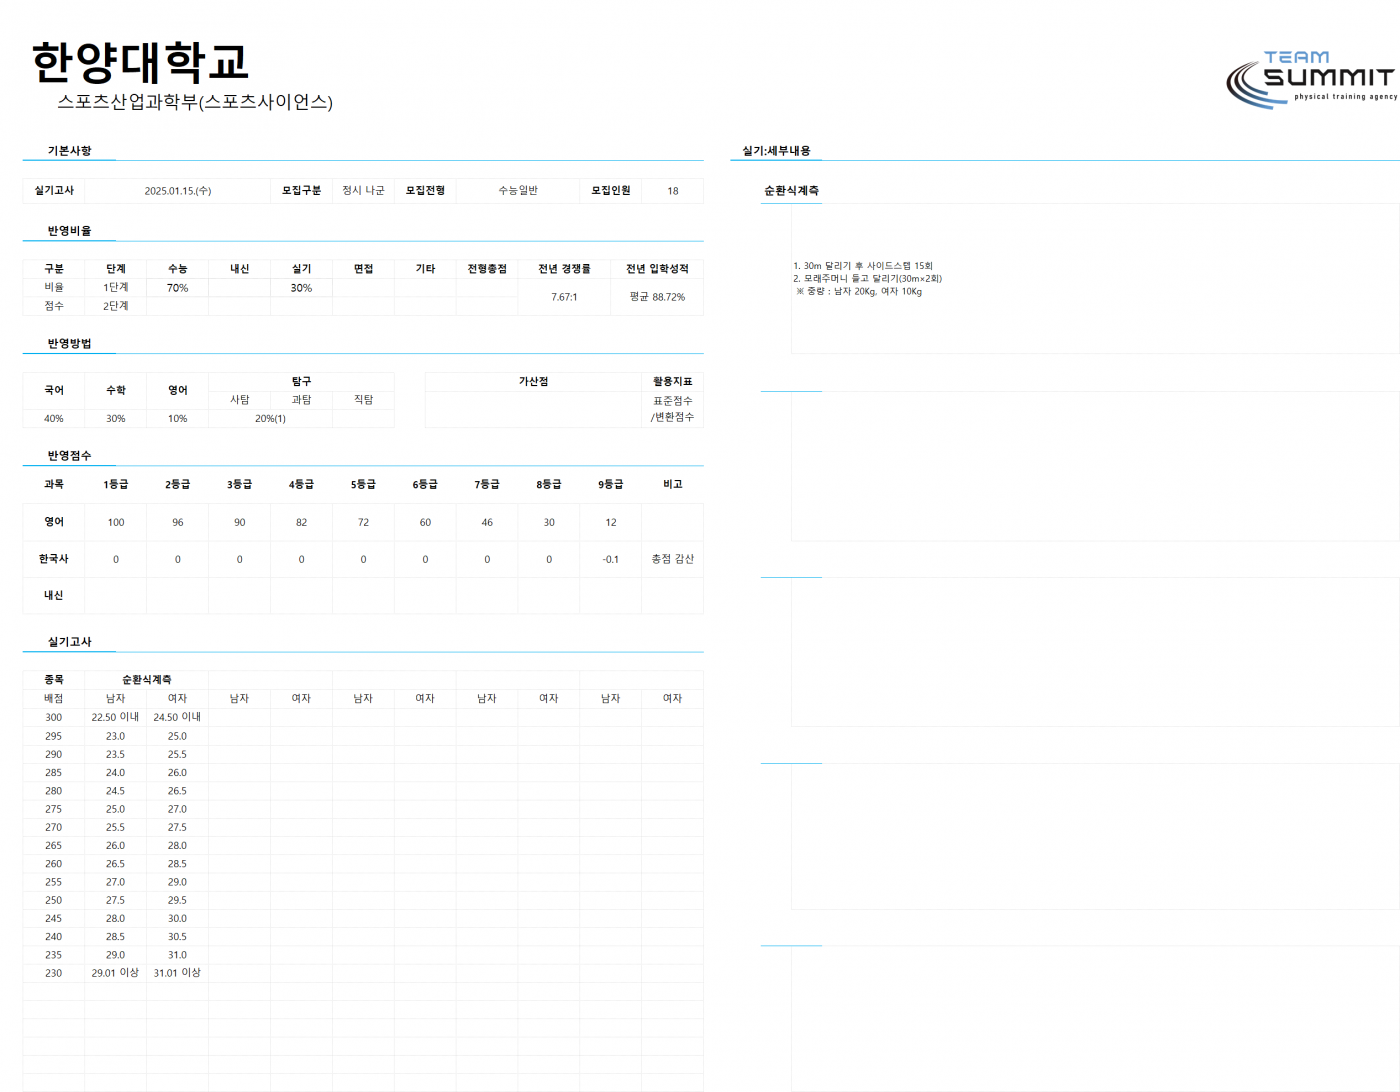Click the 9등급 column header
This screenshot has width=1400, height=1092.
[x=611, y=484]
